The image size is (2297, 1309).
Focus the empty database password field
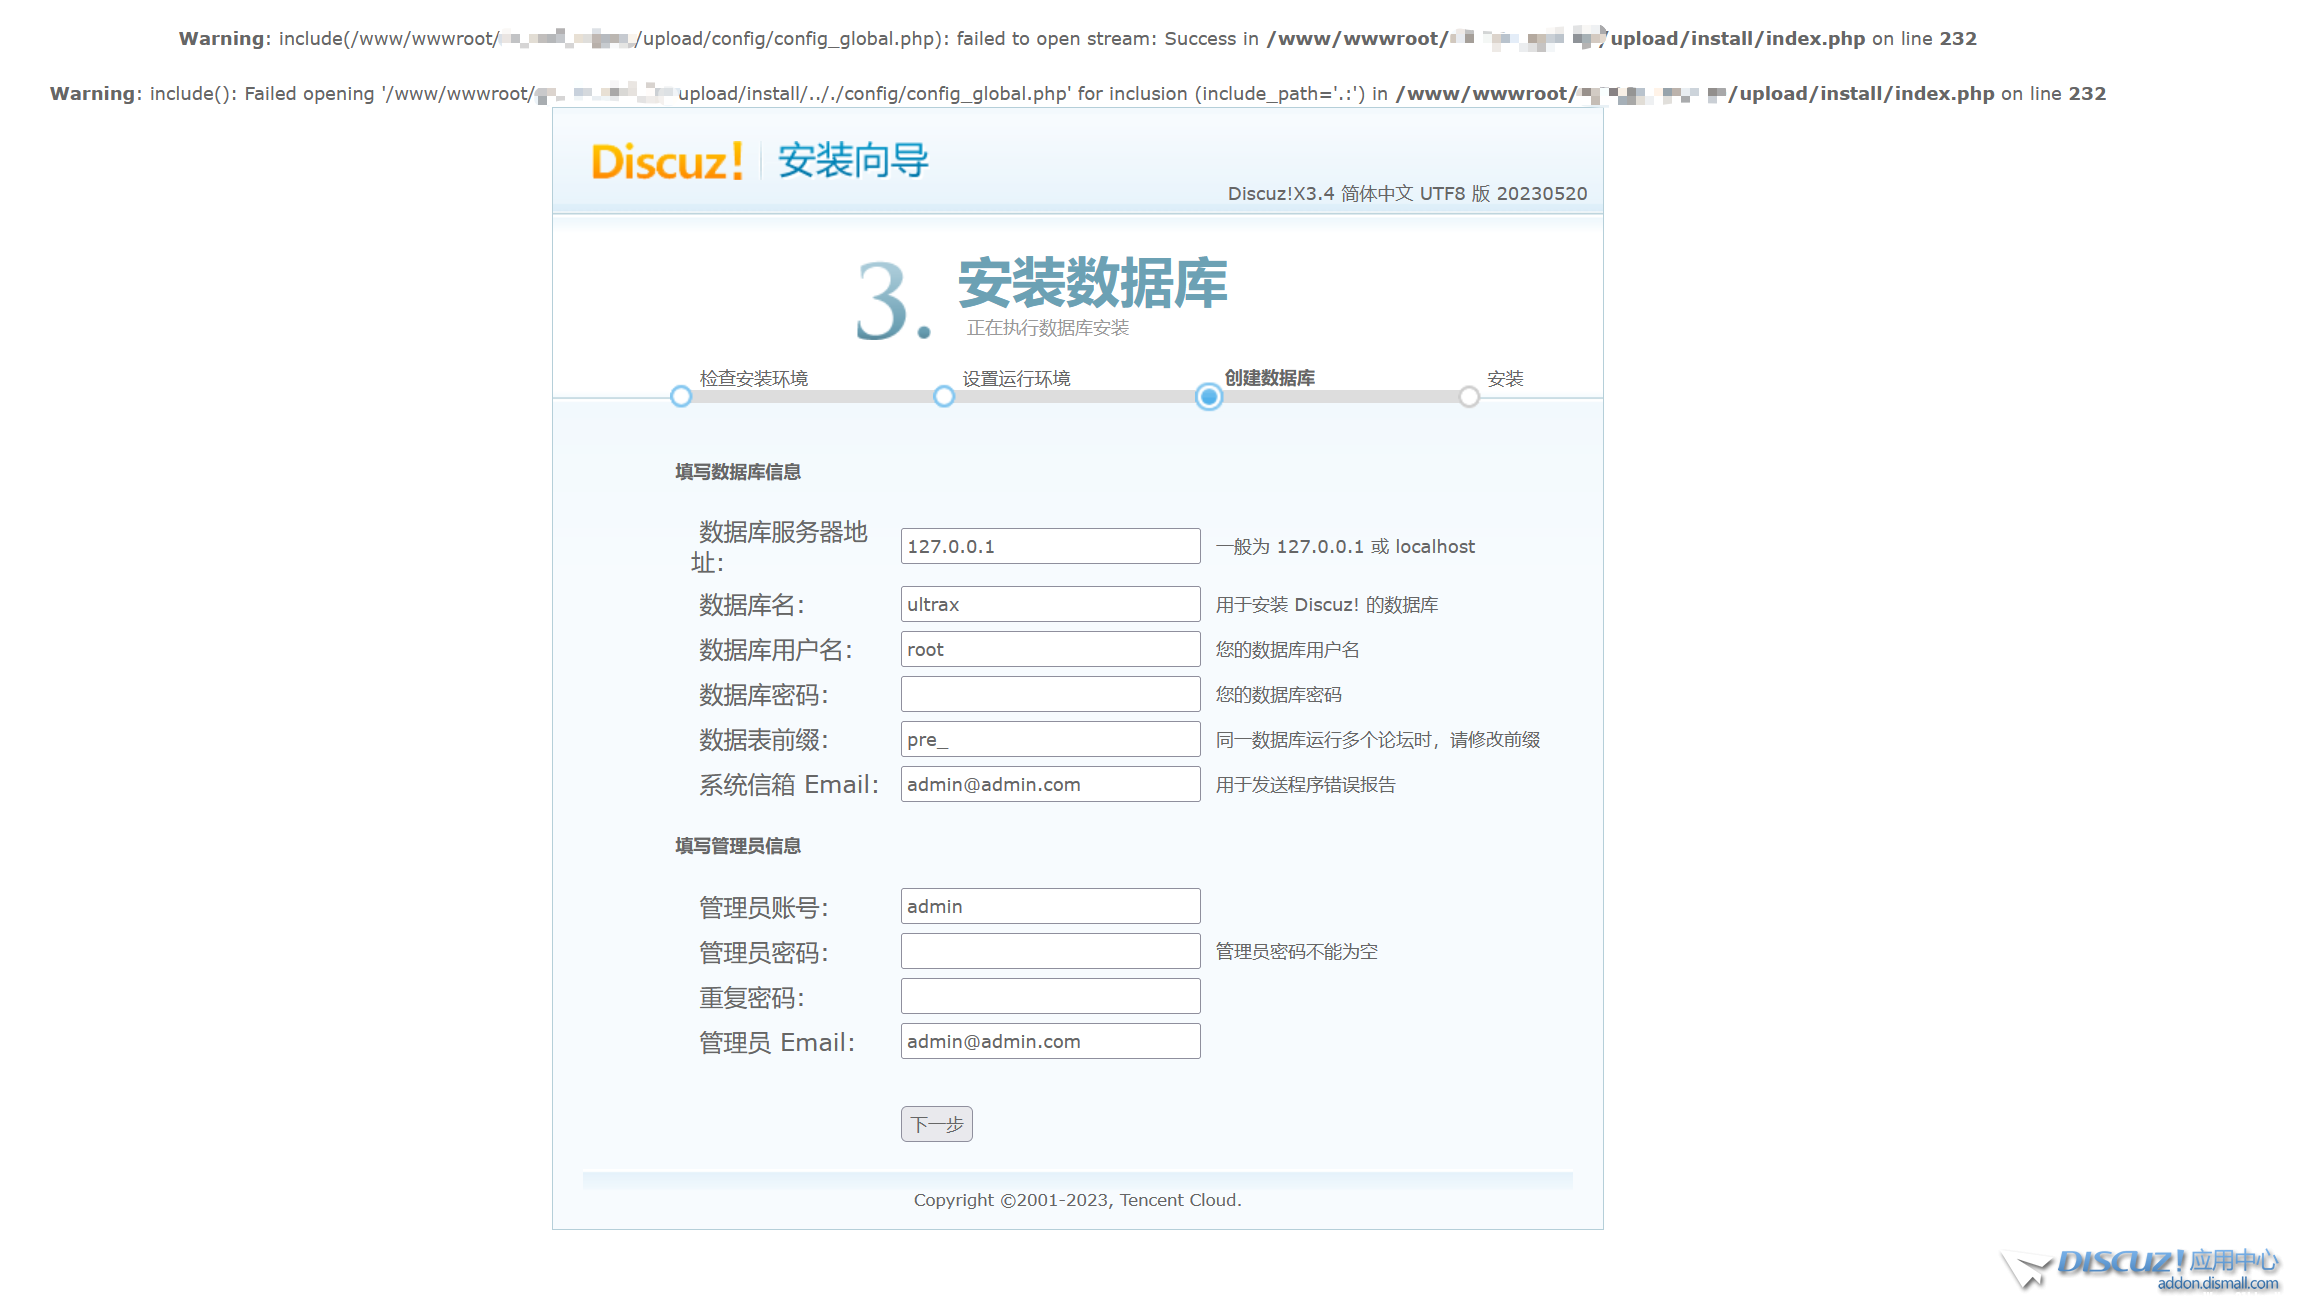click(1050, 694)
